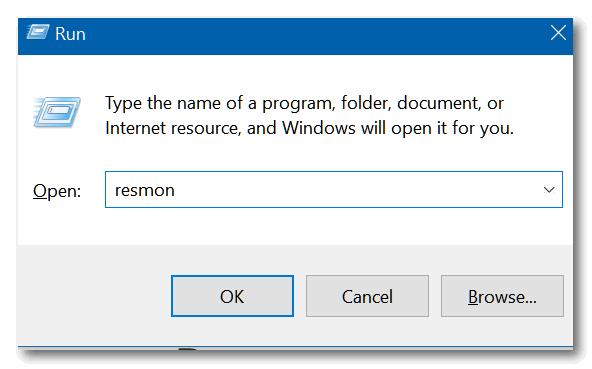Click the white space above the description text
Image resolution: width=592 pixels, height=369 pixels.
(295, 74)
